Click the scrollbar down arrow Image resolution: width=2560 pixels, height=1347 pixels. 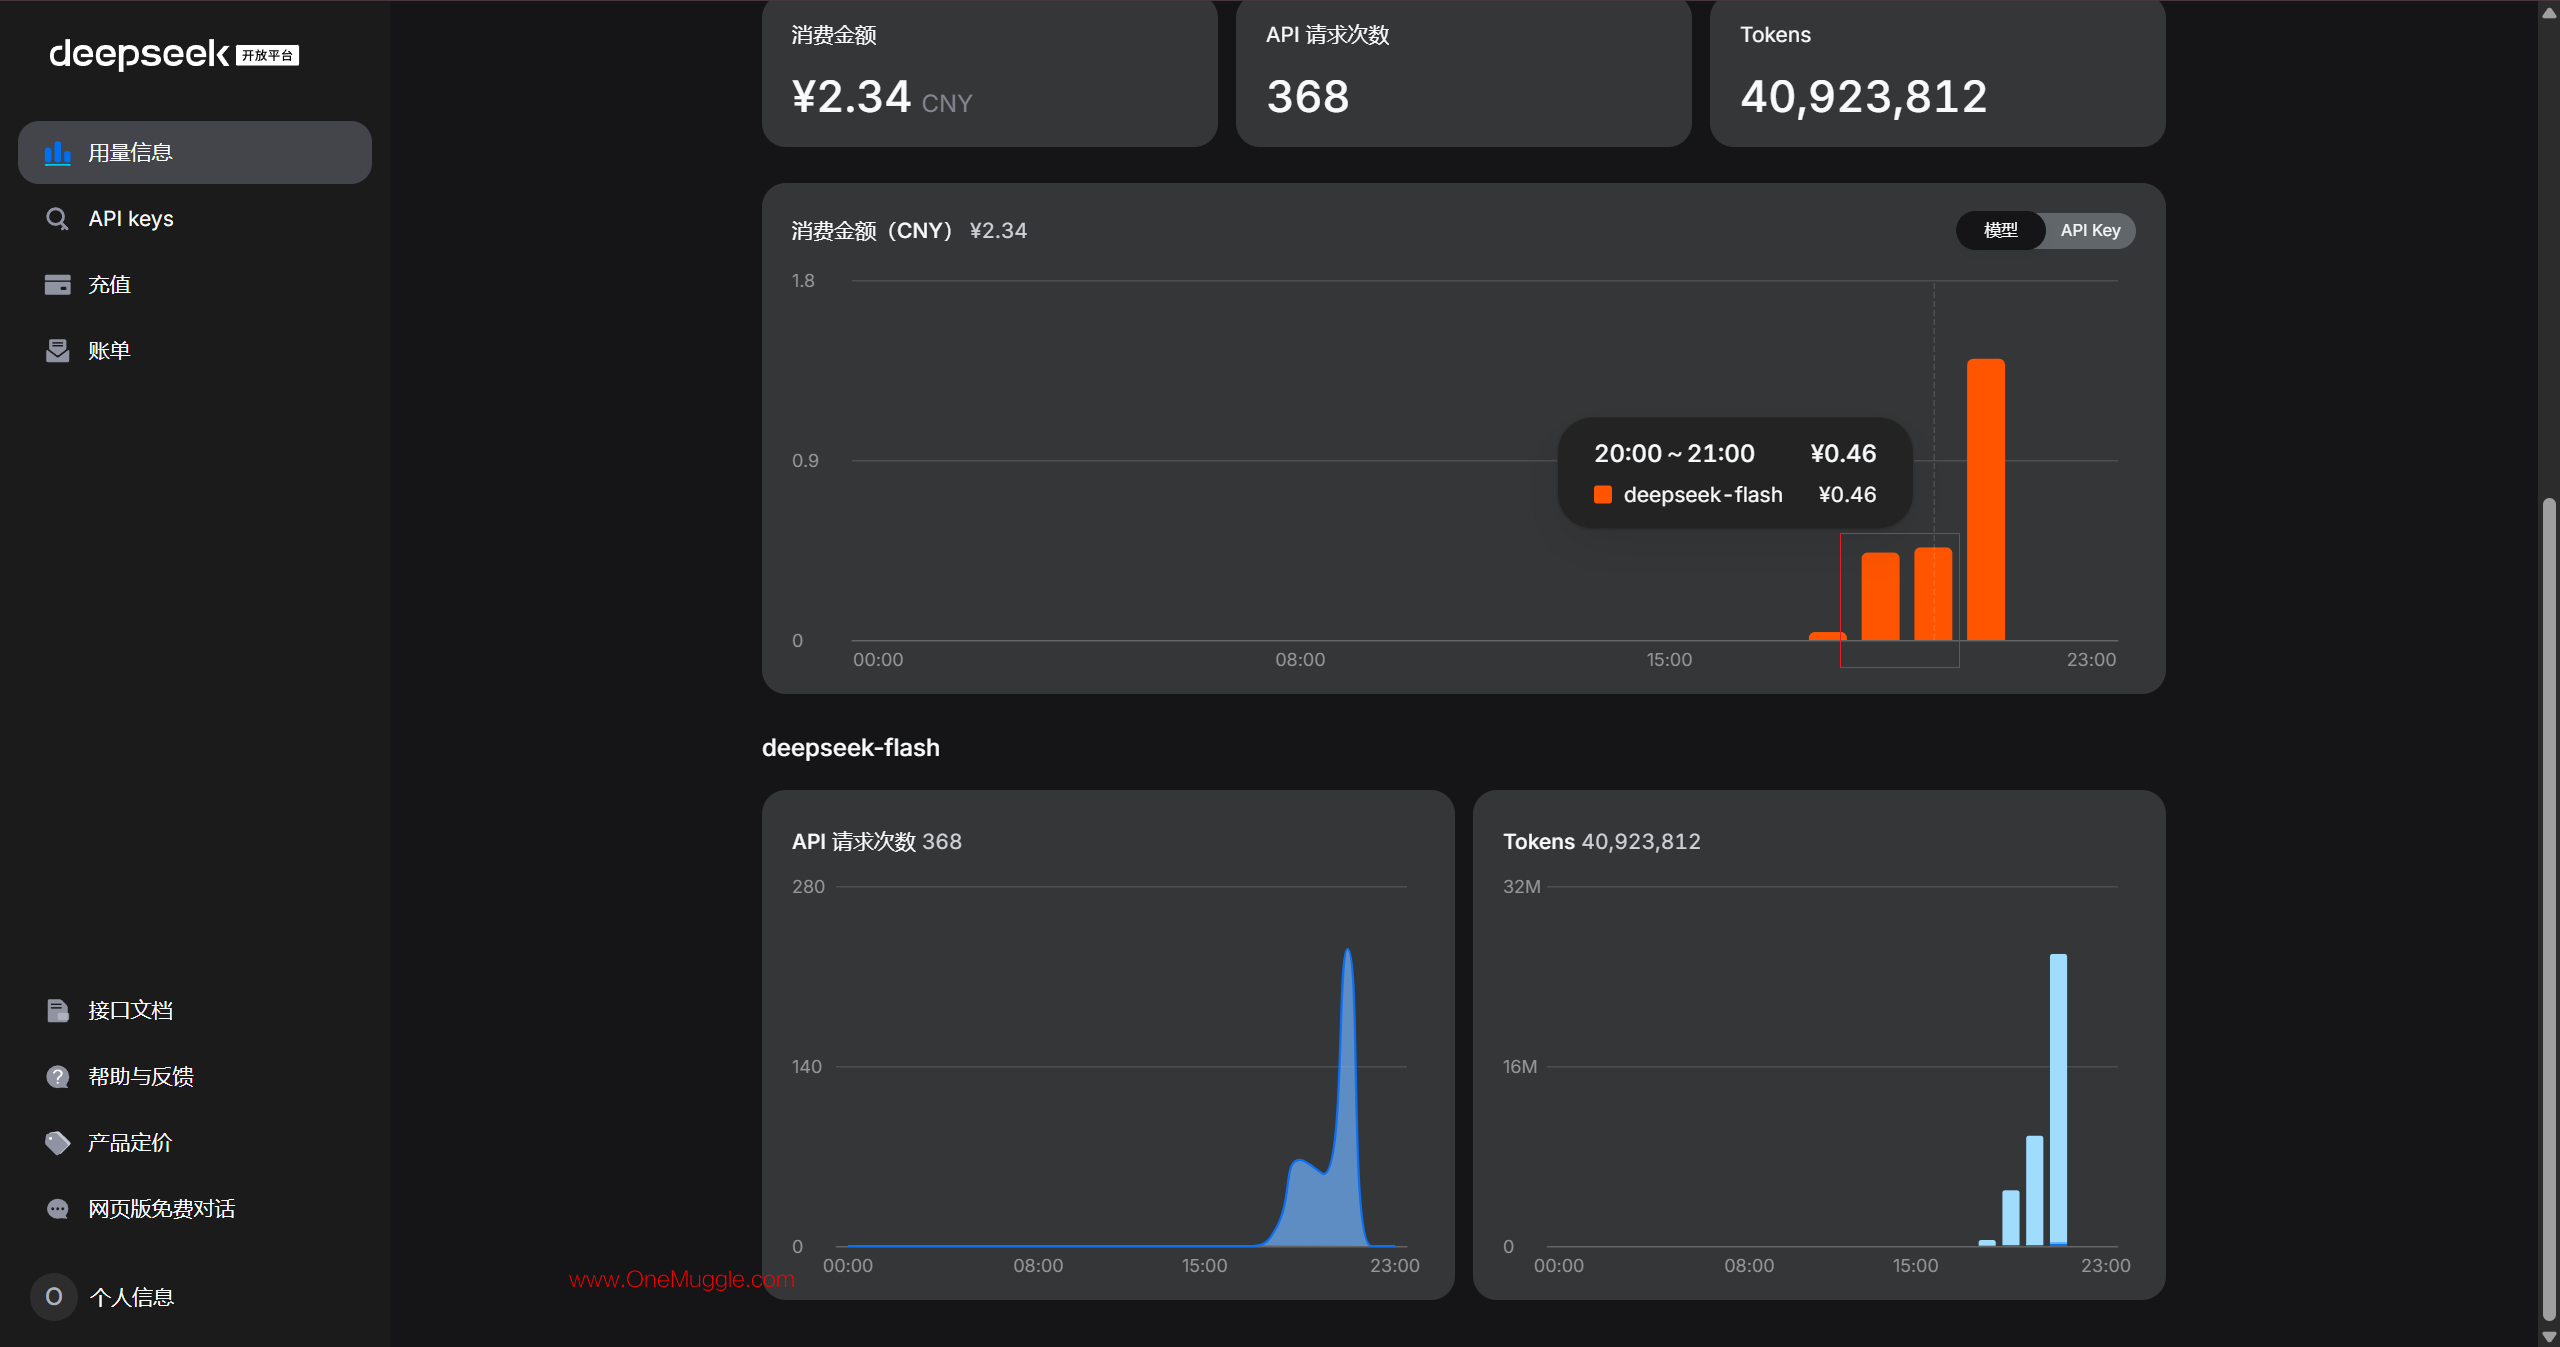(x=2549, y=1337)
